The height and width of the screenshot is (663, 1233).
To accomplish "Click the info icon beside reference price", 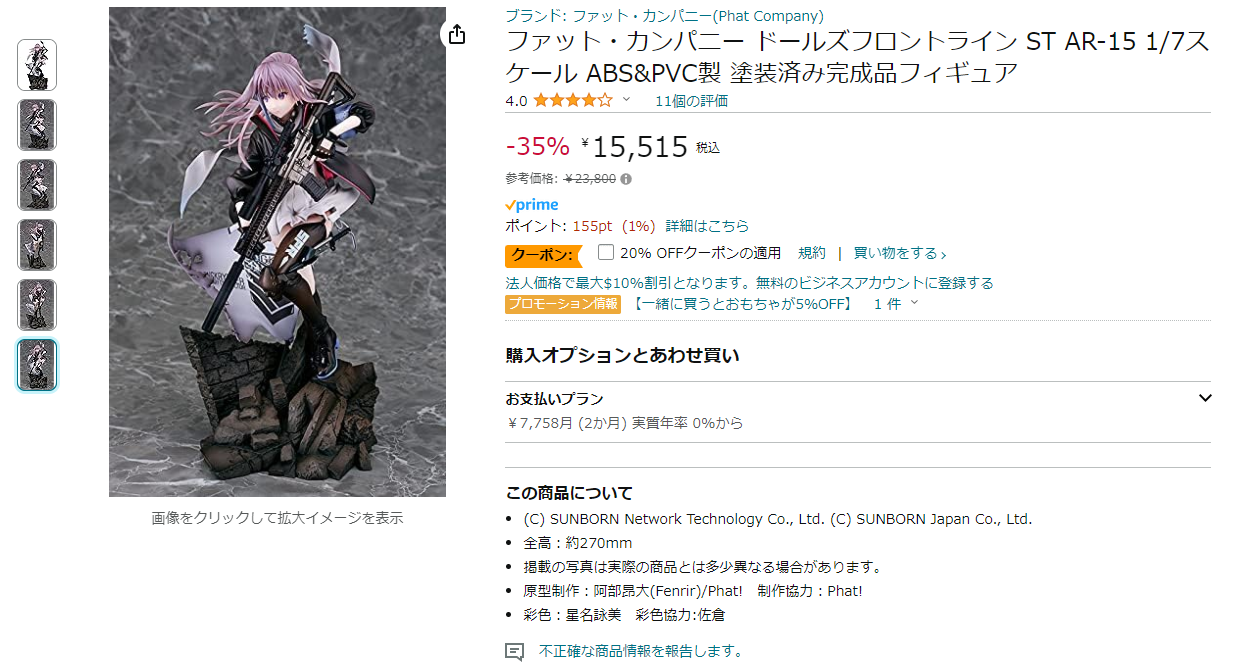I will (x=626, y=179).
